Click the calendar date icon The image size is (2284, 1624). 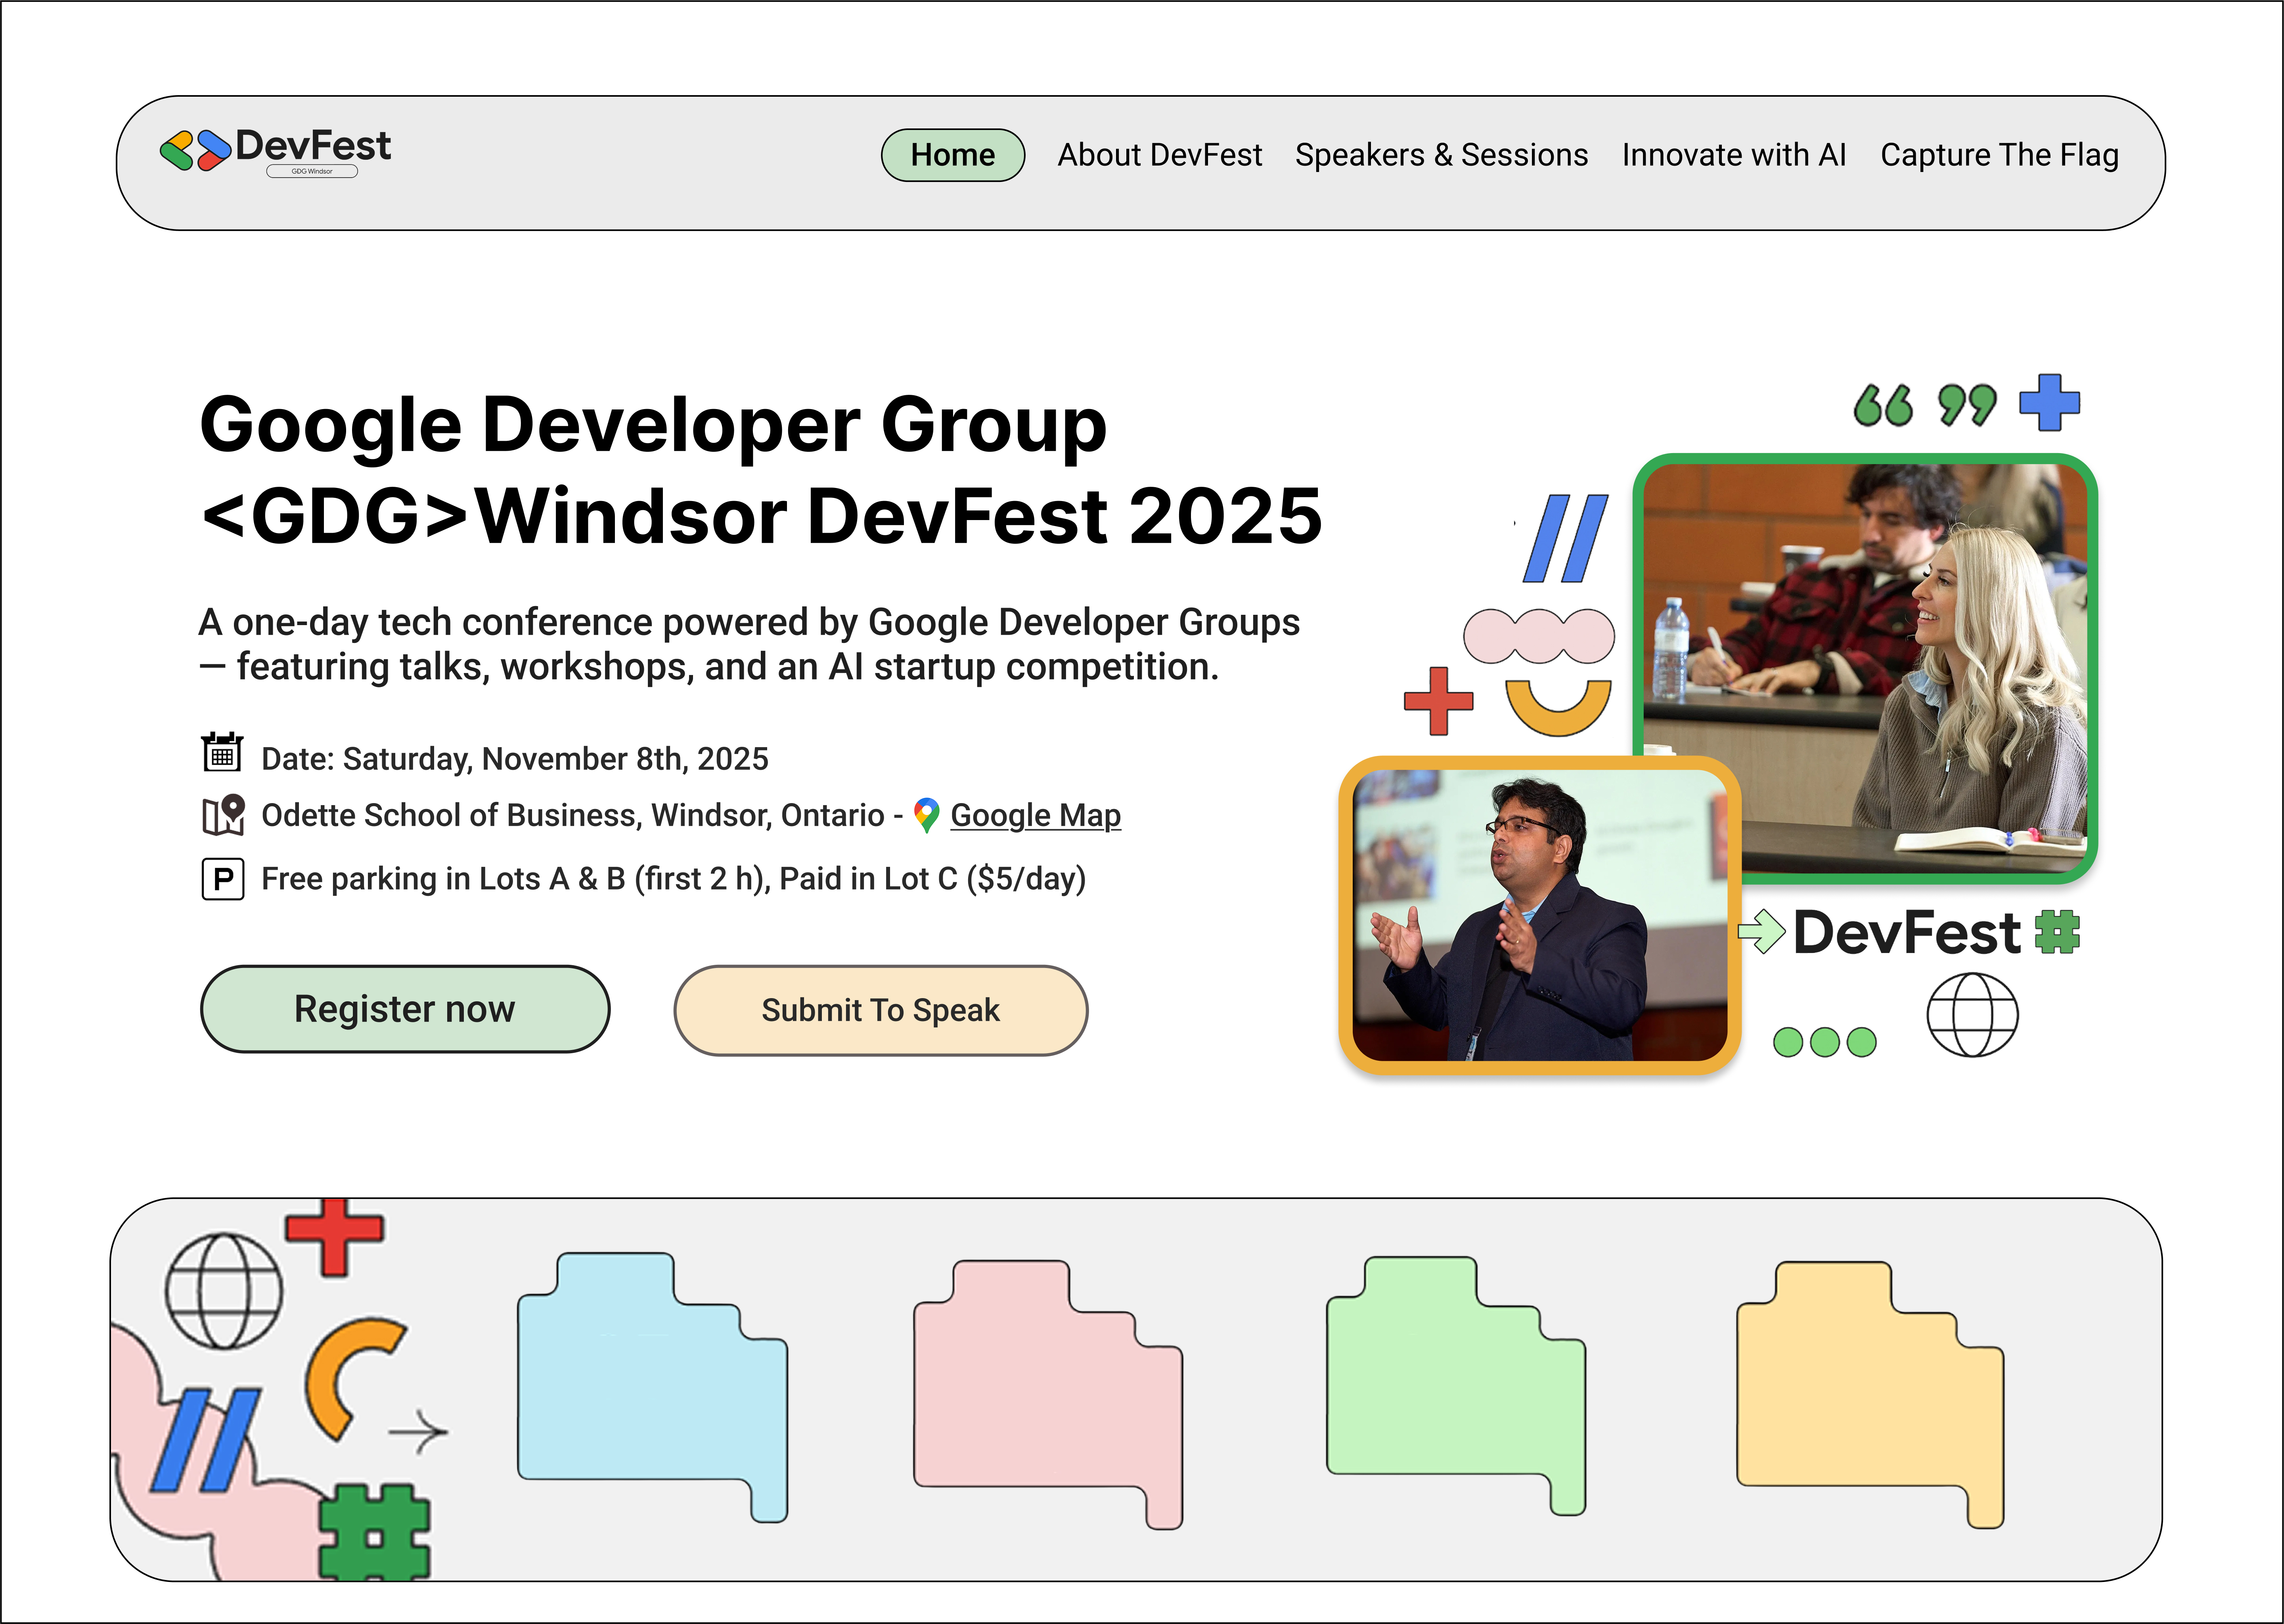click(x=222, y=752)
